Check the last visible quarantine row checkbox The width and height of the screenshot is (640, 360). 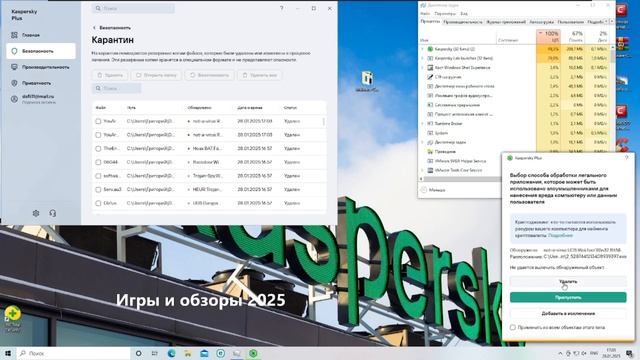point(98,203)
